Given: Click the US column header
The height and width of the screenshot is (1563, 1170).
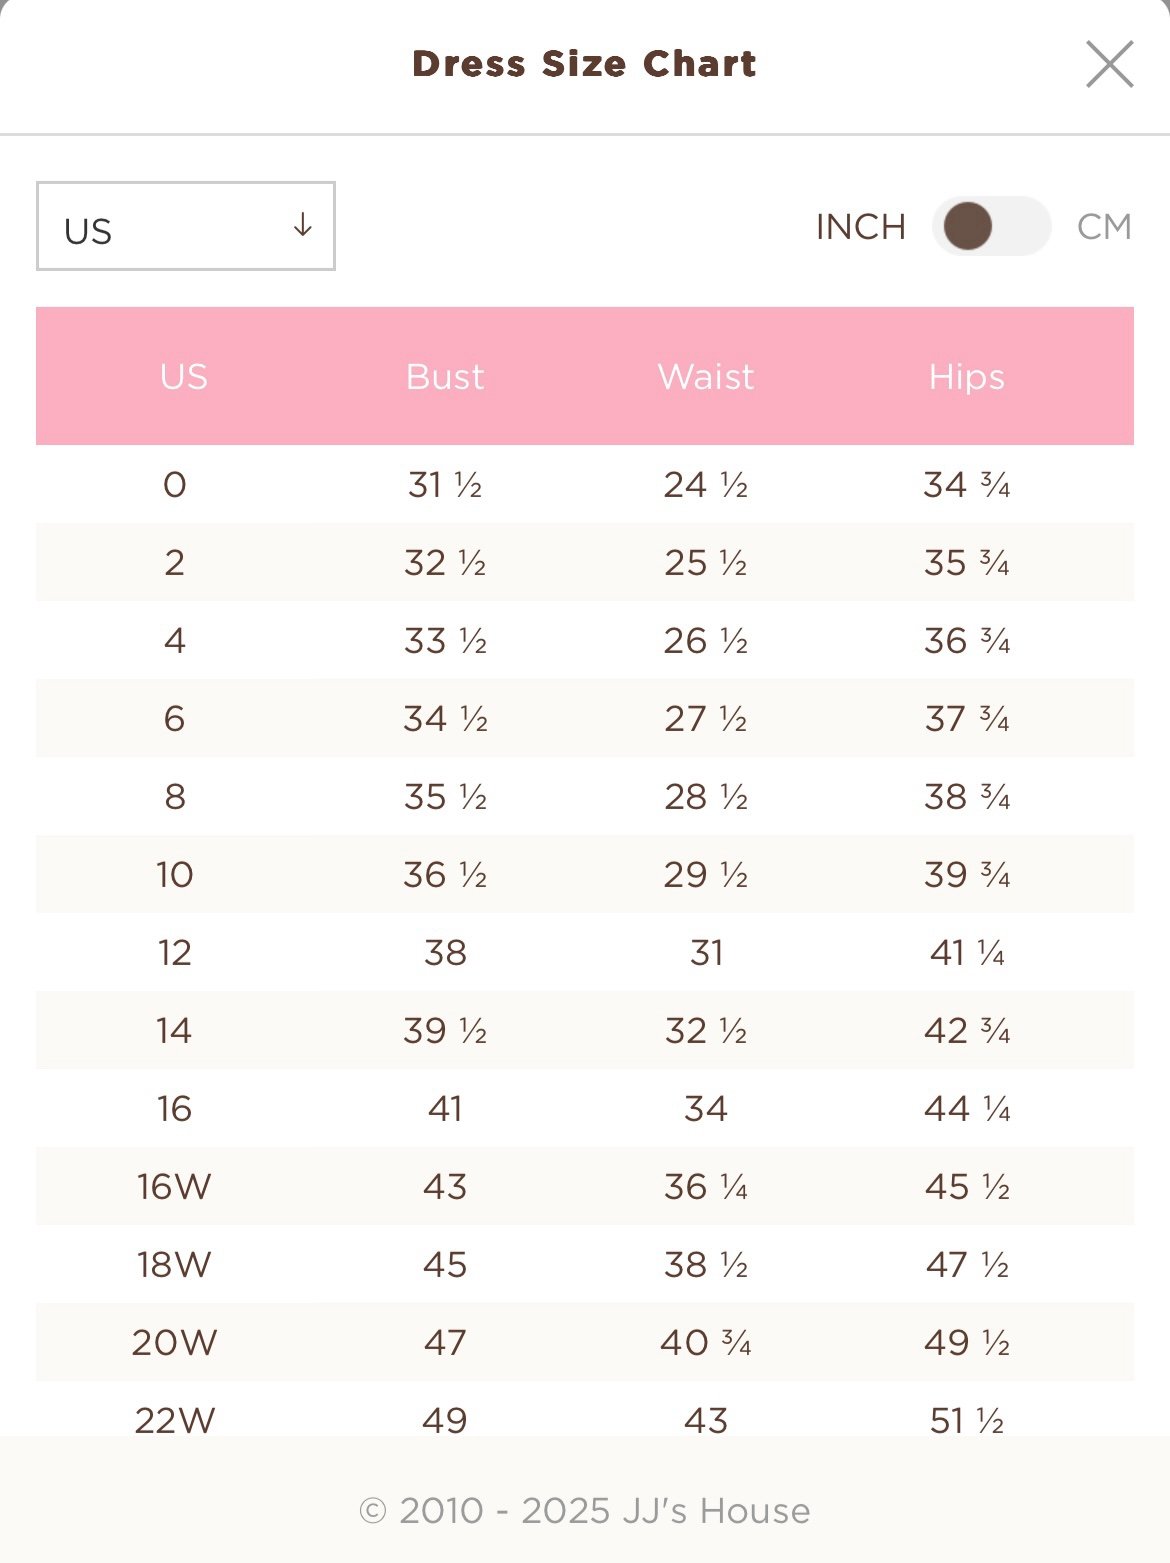Looking at the screenshot, I should (x=184, y=377).
